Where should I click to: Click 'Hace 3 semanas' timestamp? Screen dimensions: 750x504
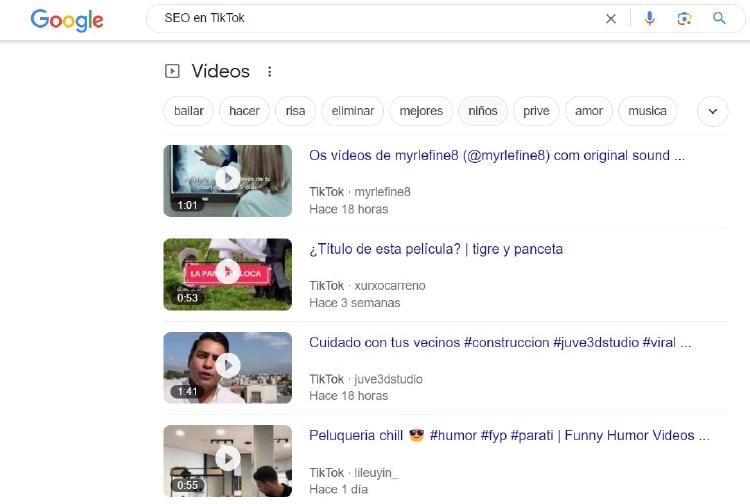click(354, 303)
